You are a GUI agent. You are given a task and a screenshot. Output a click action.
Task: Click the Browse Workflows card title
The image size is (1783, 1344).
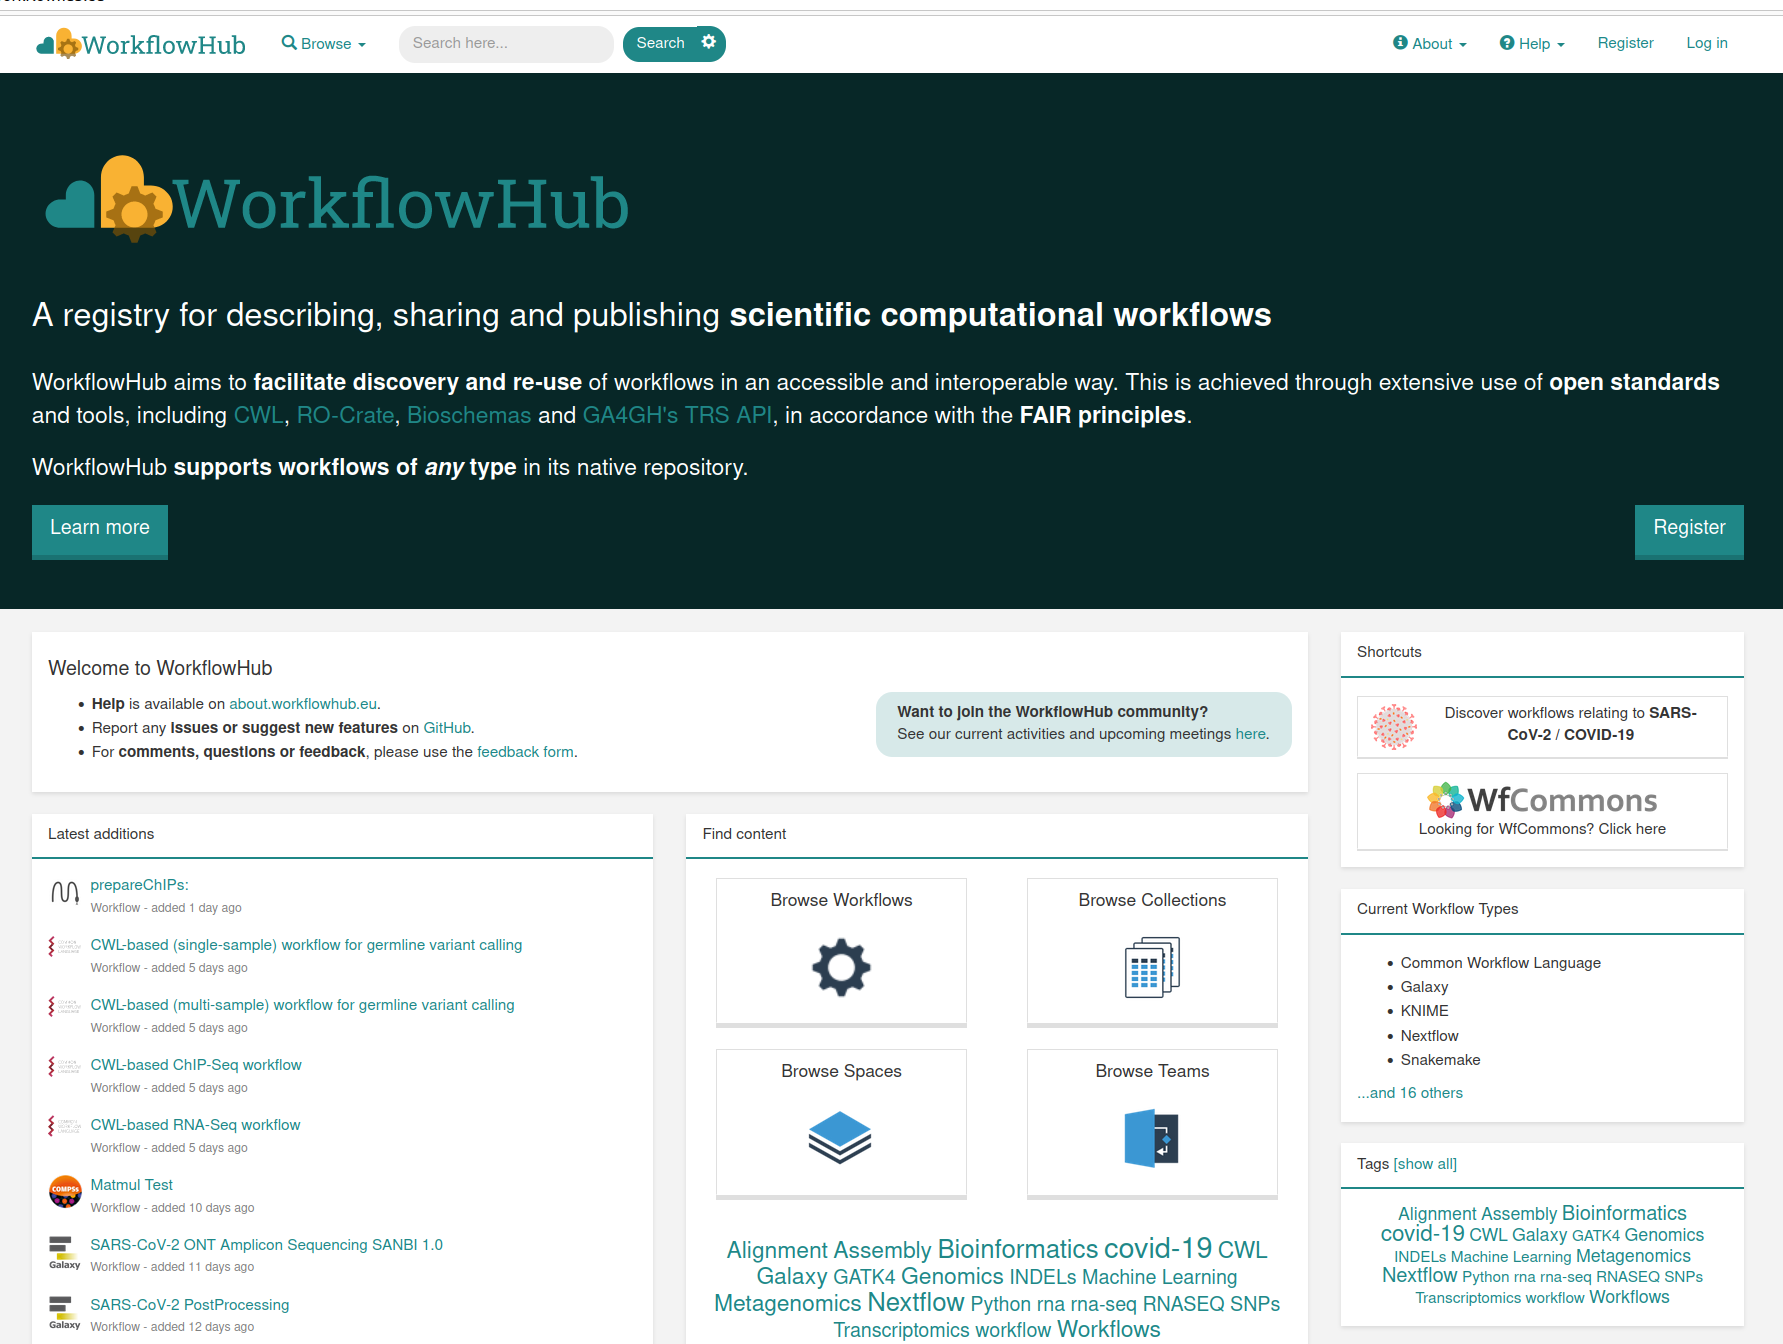tap(841, 900)
